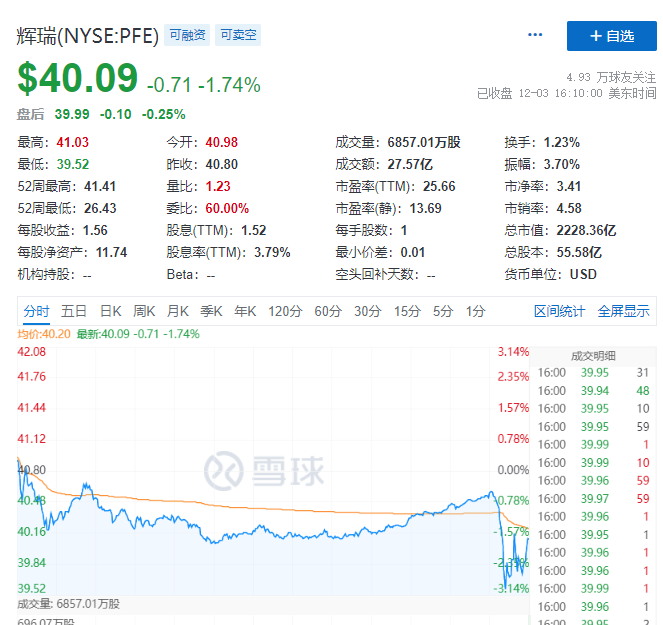Click the 可卖空 tag
Image resolution: width=663 pixels, height=625 pixels.
(x=238, y=35)
